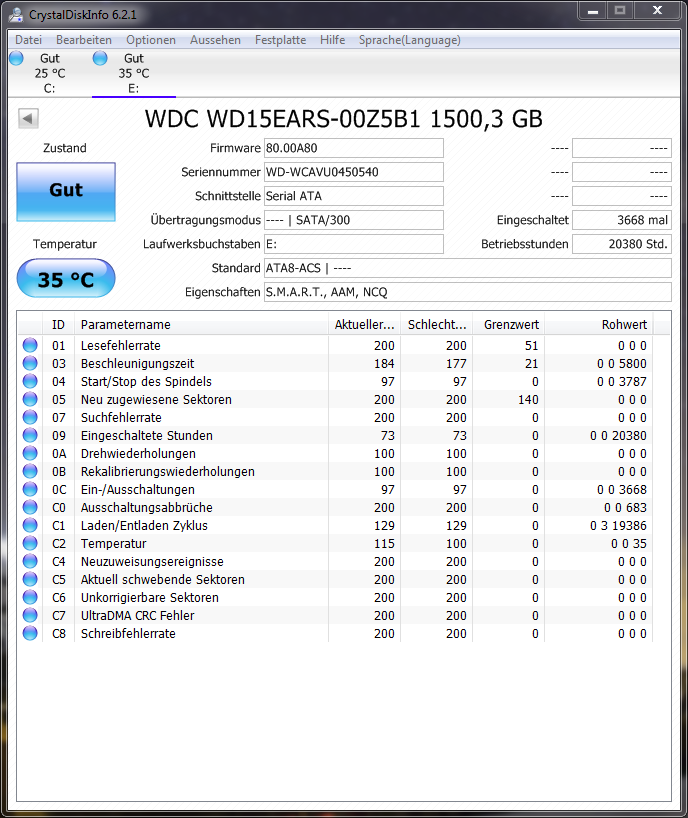The width and height of the screenshot is (688, 818).
Task: Select the Laden/Entladen Zyklus row text
Action: [144, 526]
